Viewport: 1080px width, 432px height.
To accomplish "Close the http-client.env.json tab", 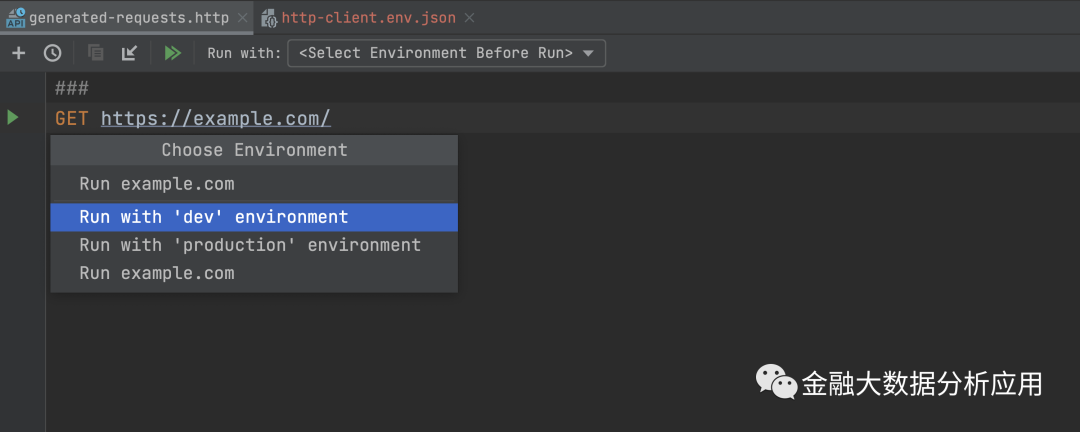I will pos(470,18).
